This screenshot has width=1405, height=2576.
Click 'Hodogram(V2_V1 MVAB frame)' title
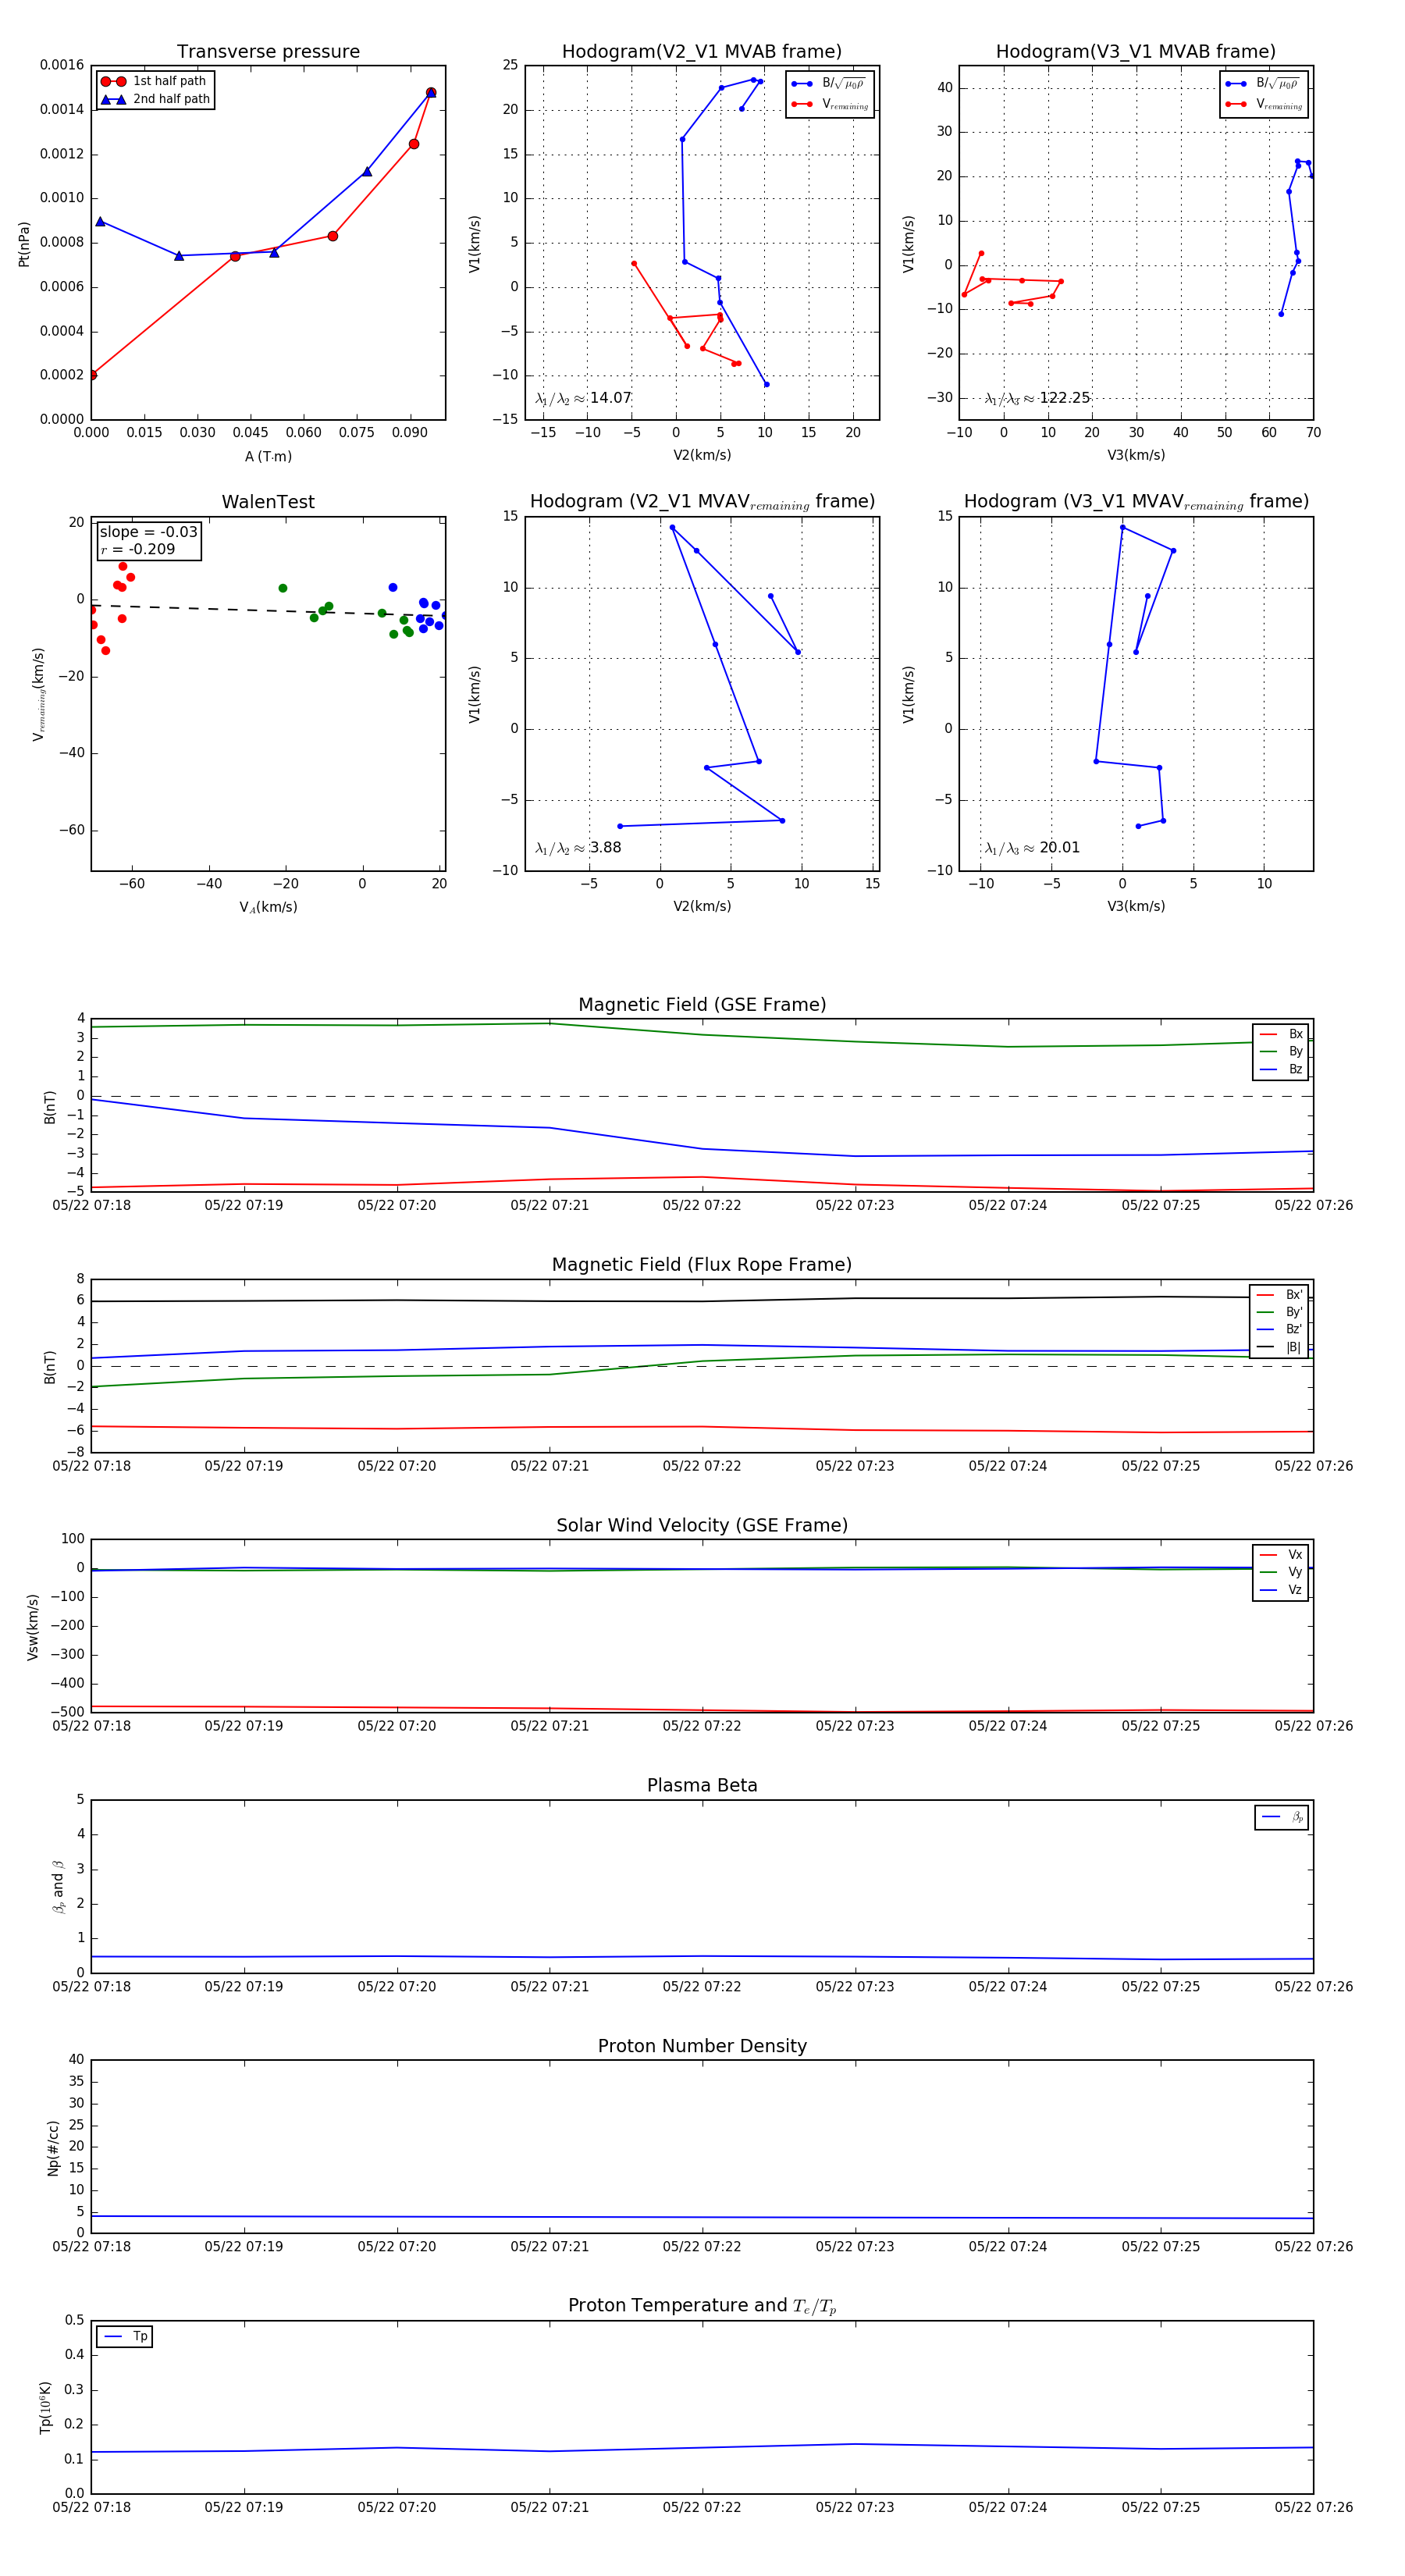pyautogui.click(x=702, y=52)
